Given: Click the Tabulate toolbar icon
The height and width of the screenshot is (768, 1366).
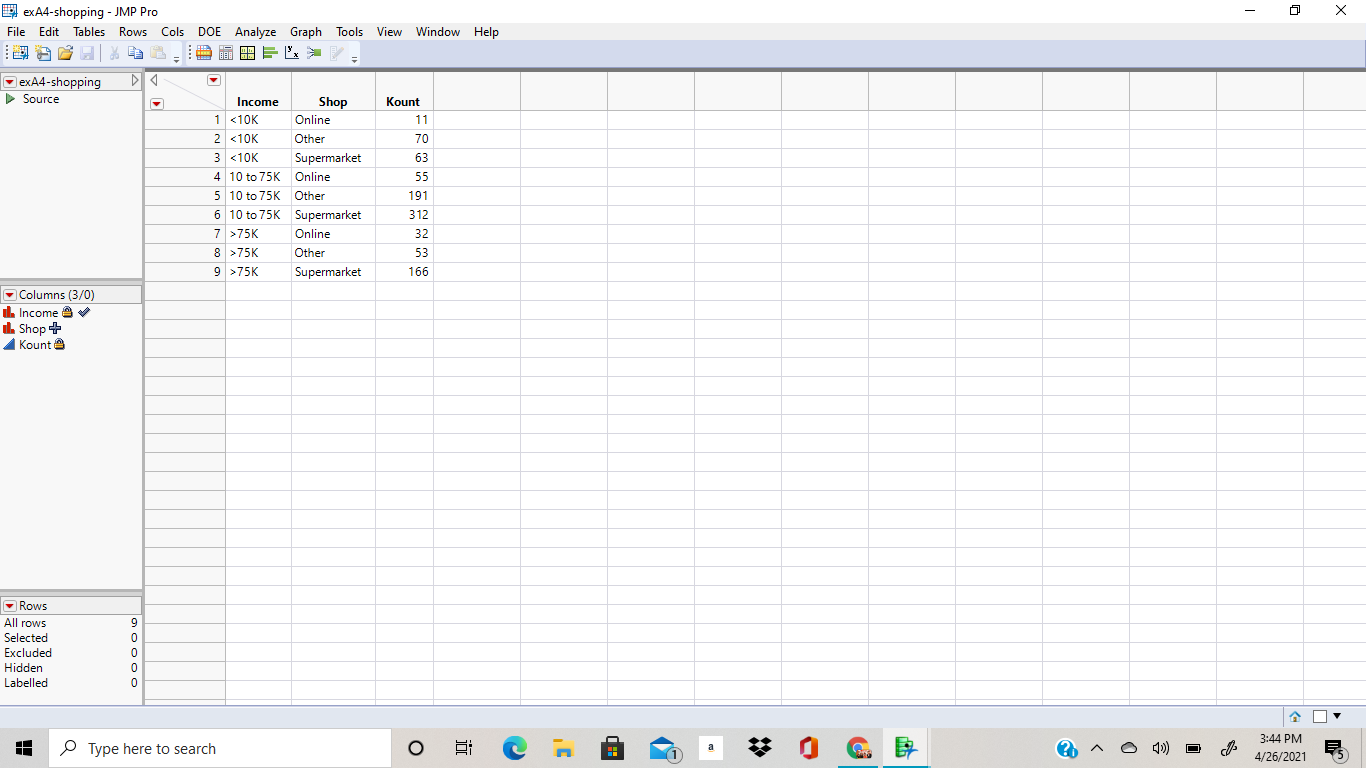Looking at the screenshot, I should 226,53.
